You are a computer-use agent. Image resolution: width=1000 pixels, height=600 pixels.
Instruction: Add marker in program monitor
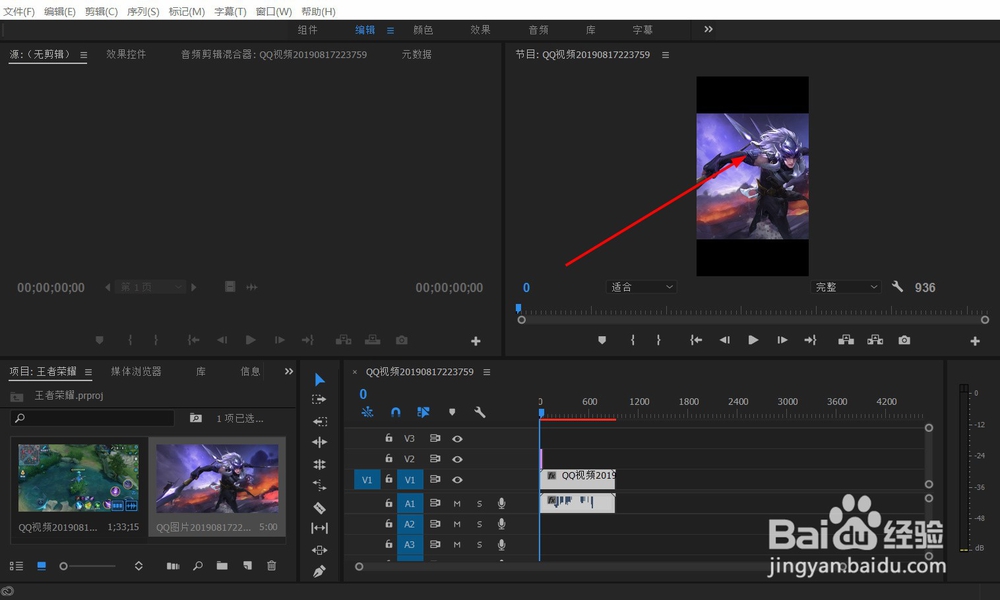point(602,340)
